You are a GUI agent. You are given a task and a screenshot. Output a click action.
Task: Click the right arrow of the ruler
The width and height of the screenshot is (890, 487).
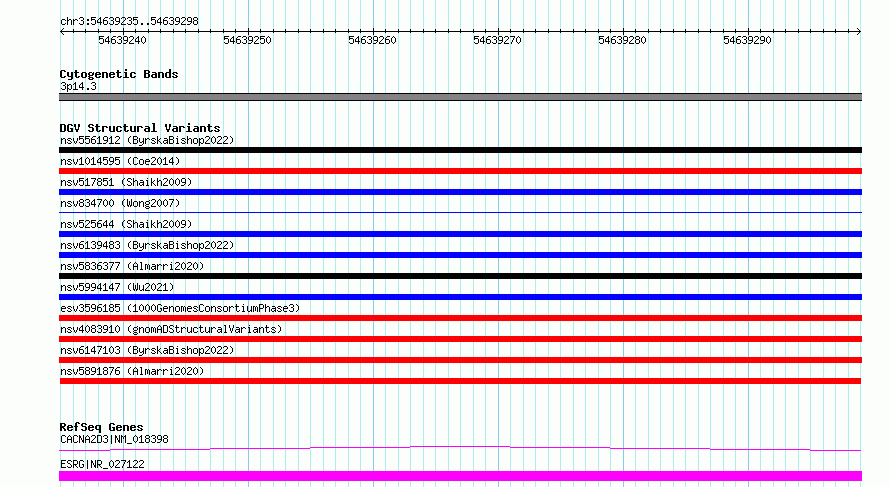(x=858, y=32)
